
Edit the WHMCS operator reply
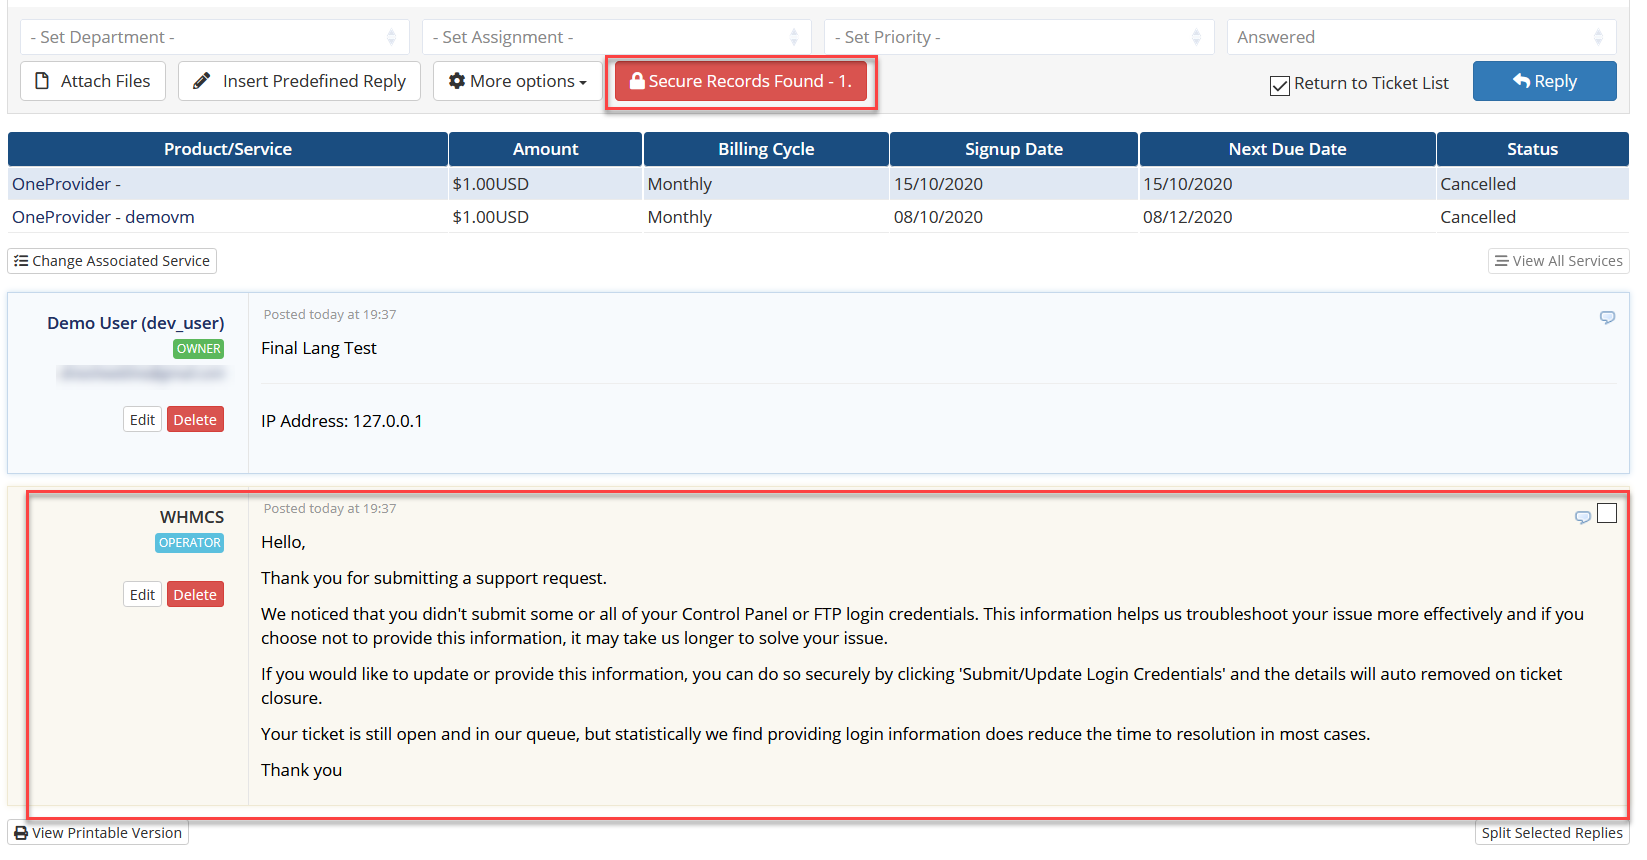pyautogui.click(x=142, y=595)
